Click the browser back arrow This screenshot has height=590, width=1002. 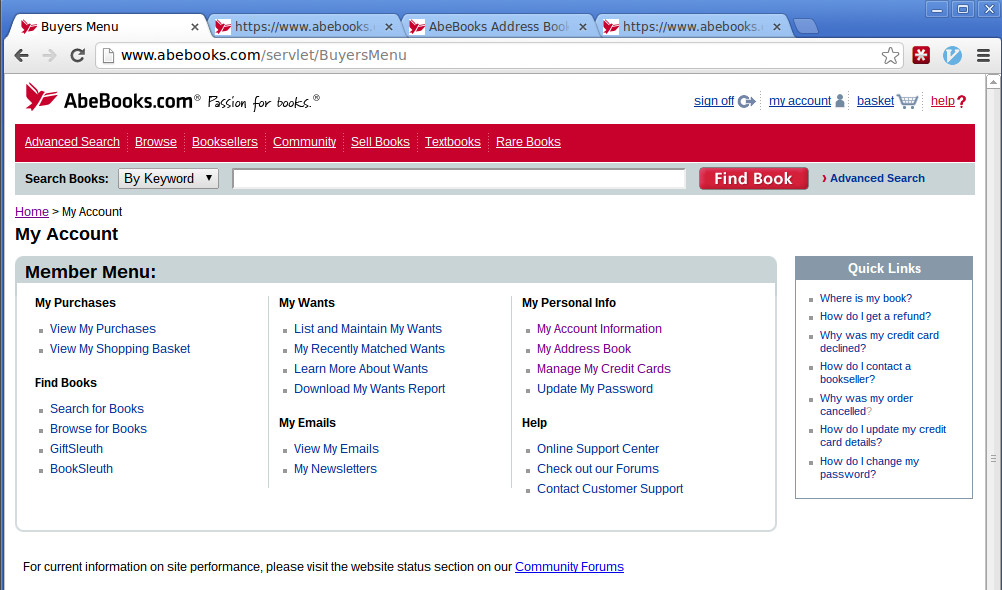tap(21, 56)
